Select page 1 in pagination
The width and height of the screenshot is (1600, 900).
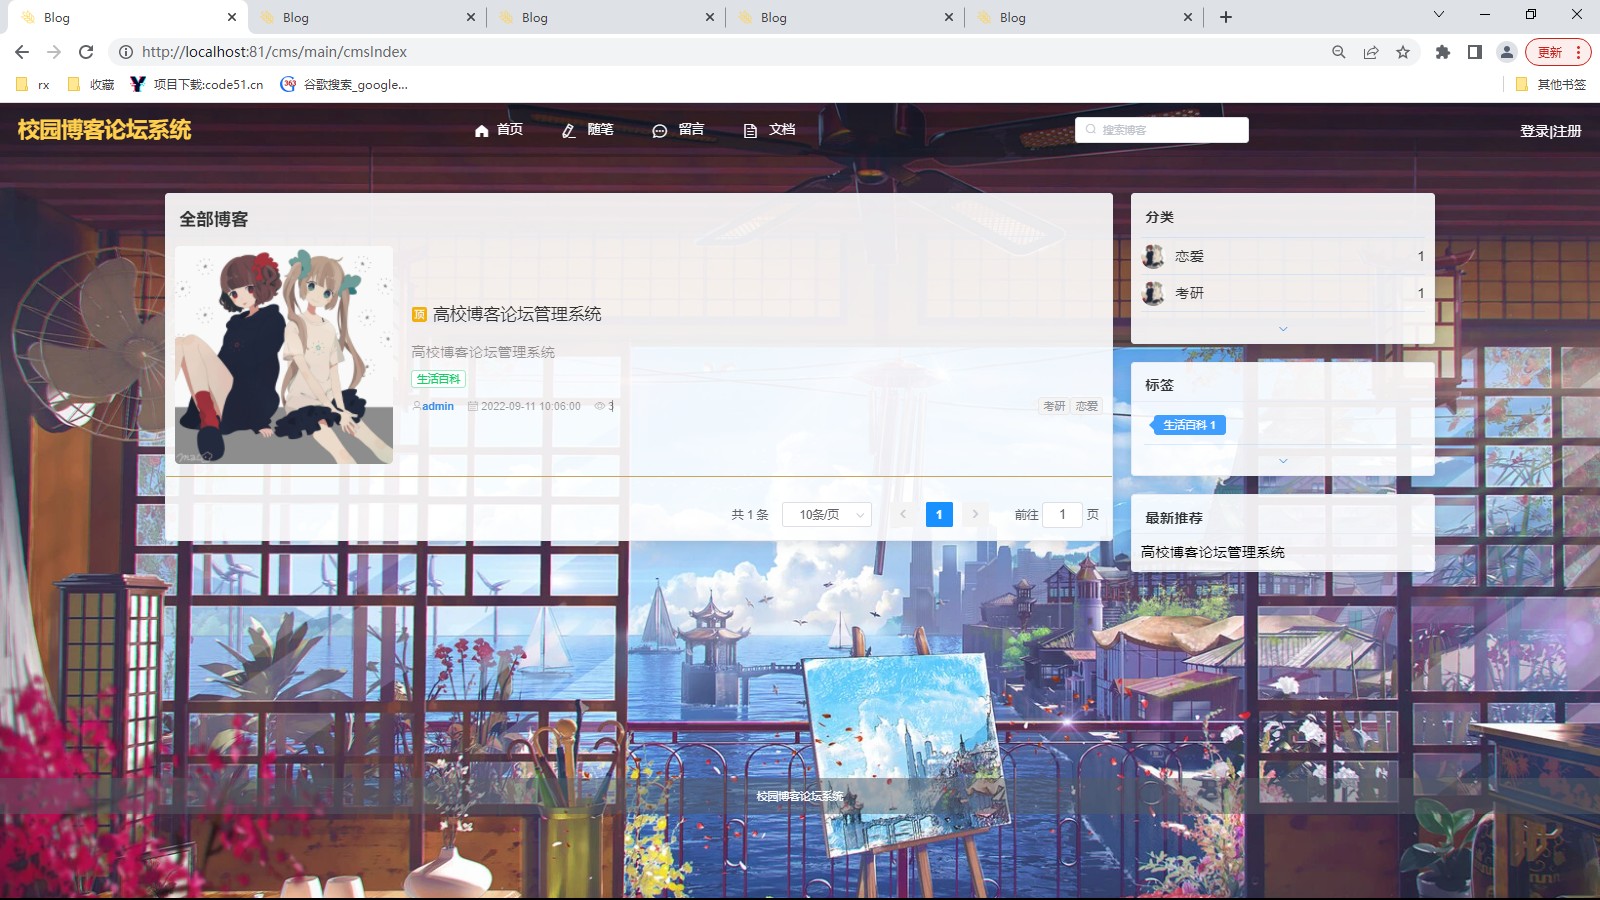click(x=939, y=514)
